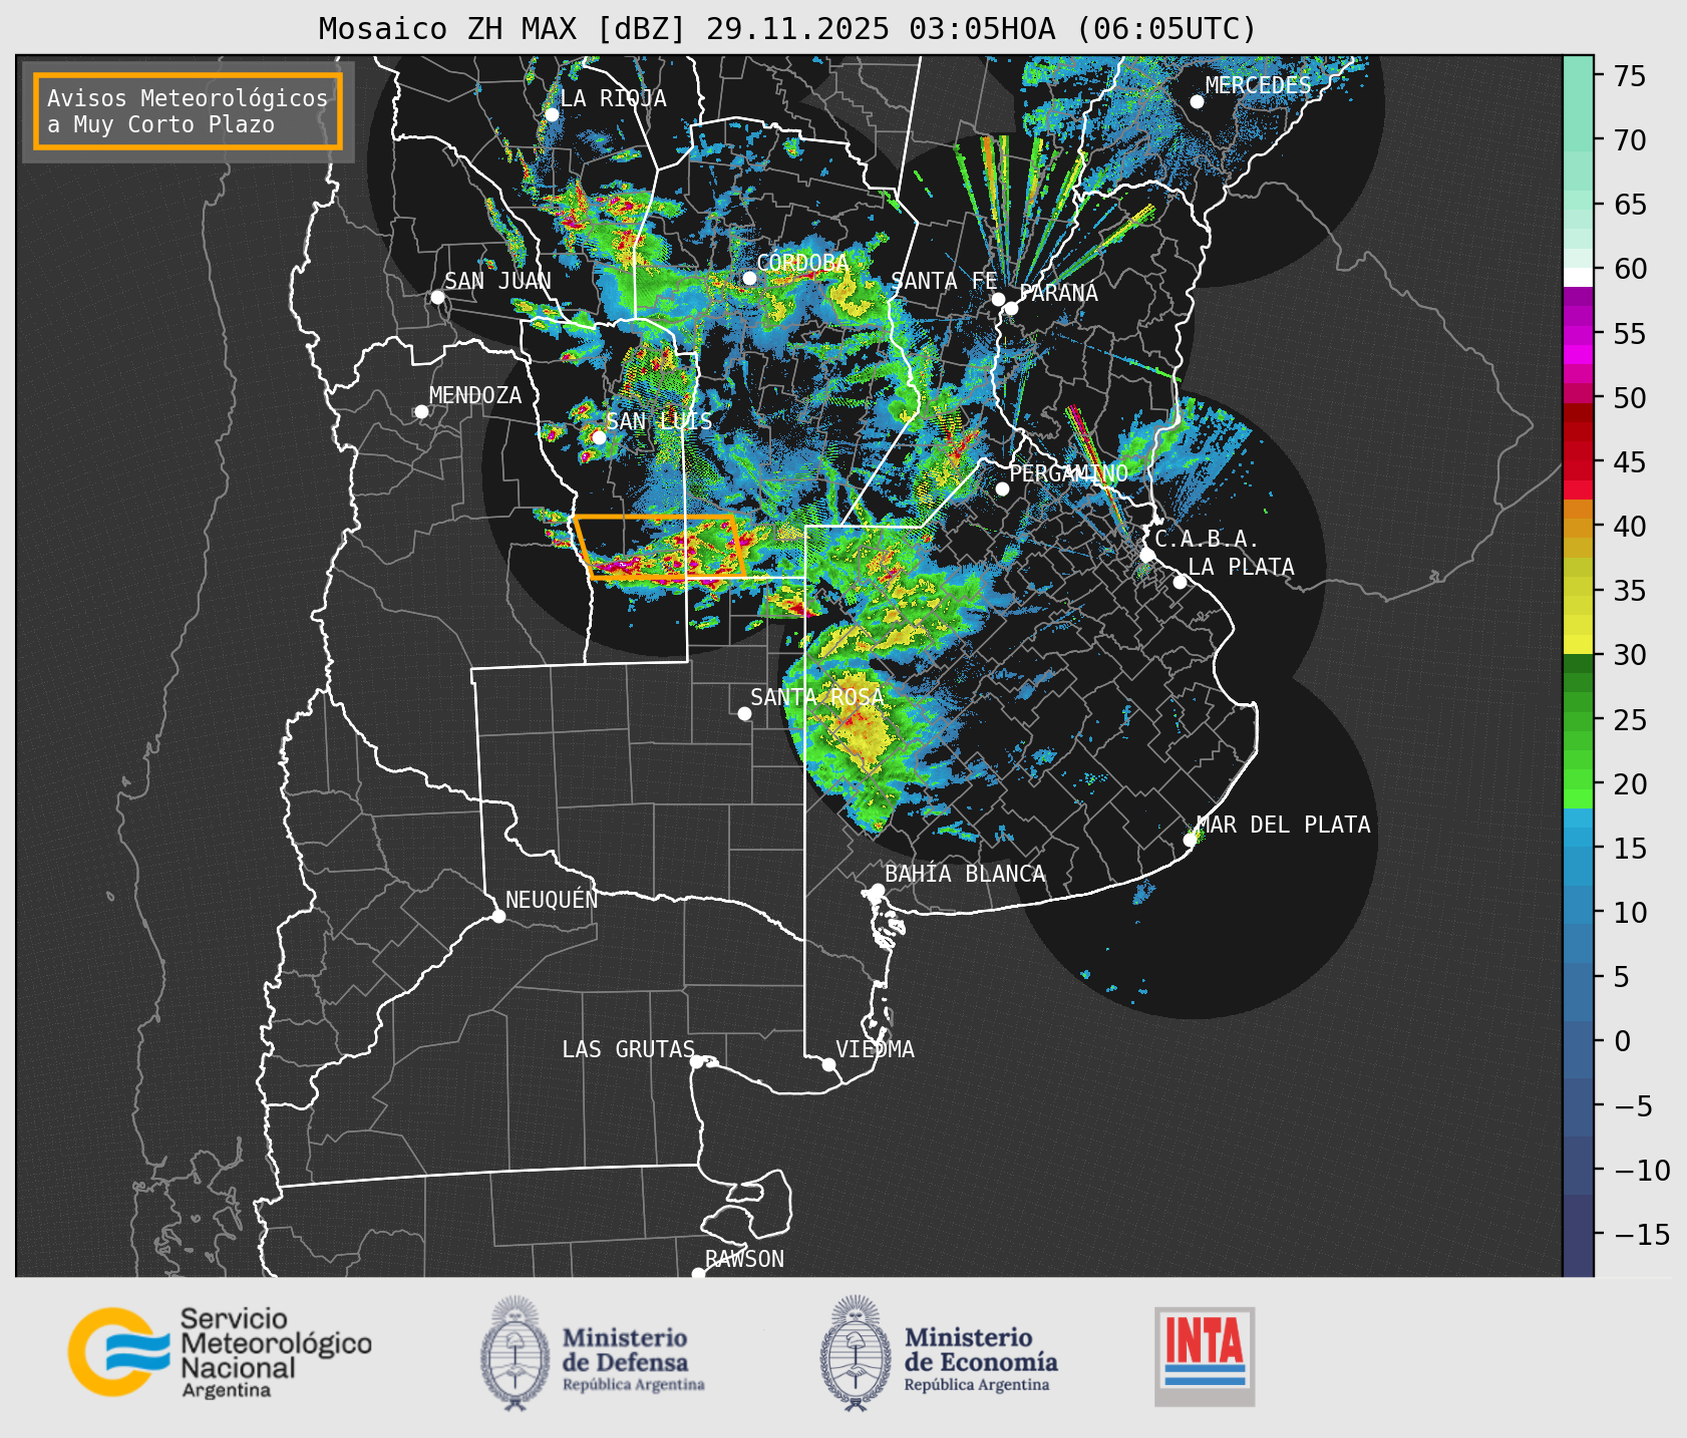Image resolution: width=1687 pixels, height=1438 pixels.
Task: Click the MAR DEL PLATA label text
Action: pos(1283,824)
